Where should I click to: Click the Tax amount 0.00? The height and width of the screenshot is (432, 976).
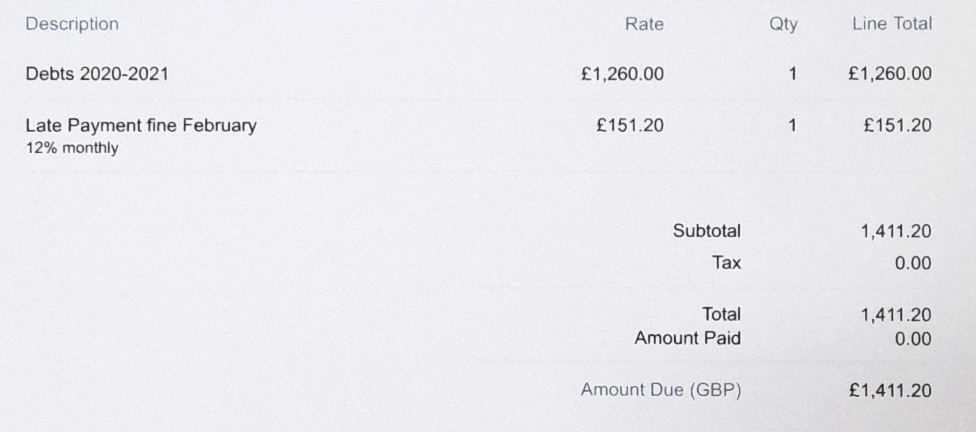[x=913, y=263]
